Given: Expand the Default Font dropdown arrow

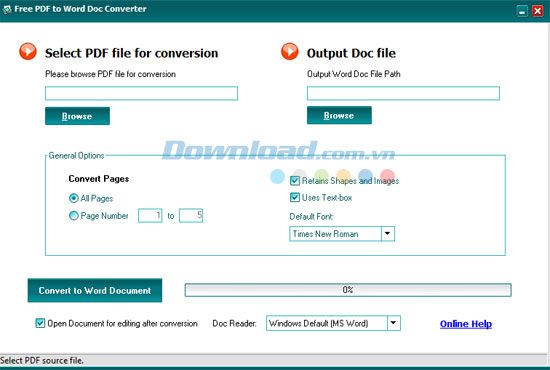Looking at the screenshot, I should tap(388, 234).
